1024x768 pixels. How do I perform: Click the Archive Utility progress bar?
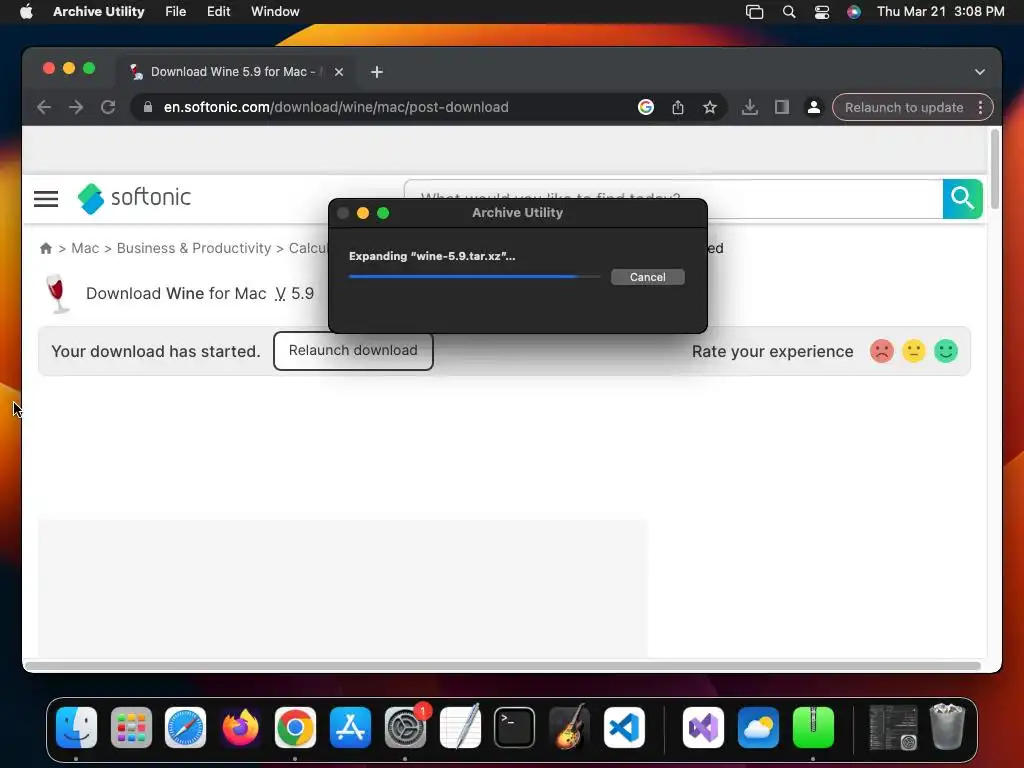[x=474, y=277]
